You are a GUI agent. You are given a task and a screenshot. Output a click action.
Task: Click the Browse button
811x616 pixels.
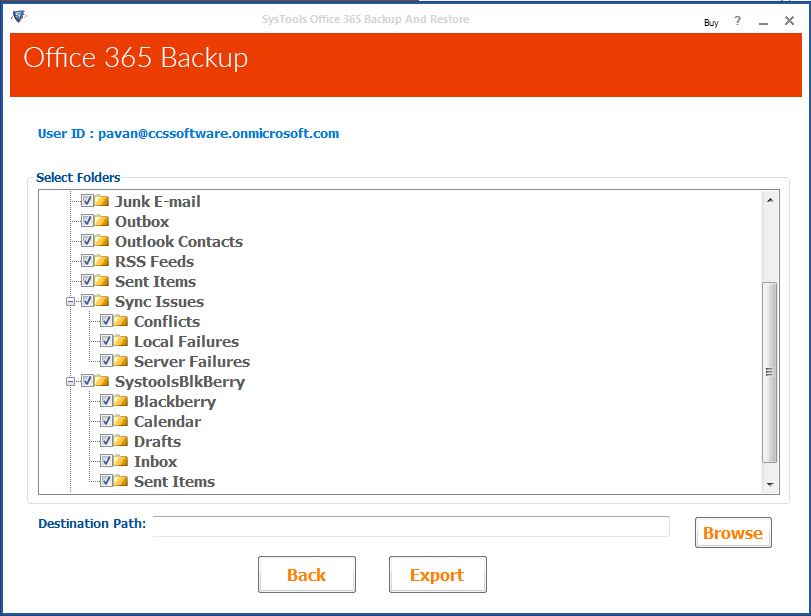click(733, 532)
